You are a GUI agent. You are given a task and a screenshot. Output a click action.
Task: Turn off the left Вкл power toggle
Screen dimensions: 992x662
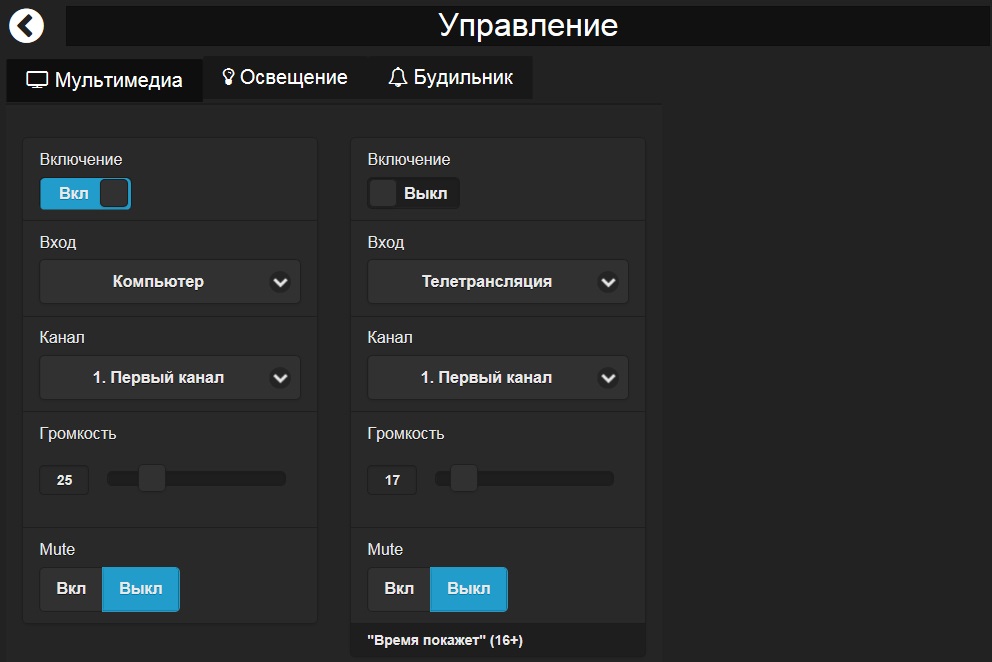(85, 193)
